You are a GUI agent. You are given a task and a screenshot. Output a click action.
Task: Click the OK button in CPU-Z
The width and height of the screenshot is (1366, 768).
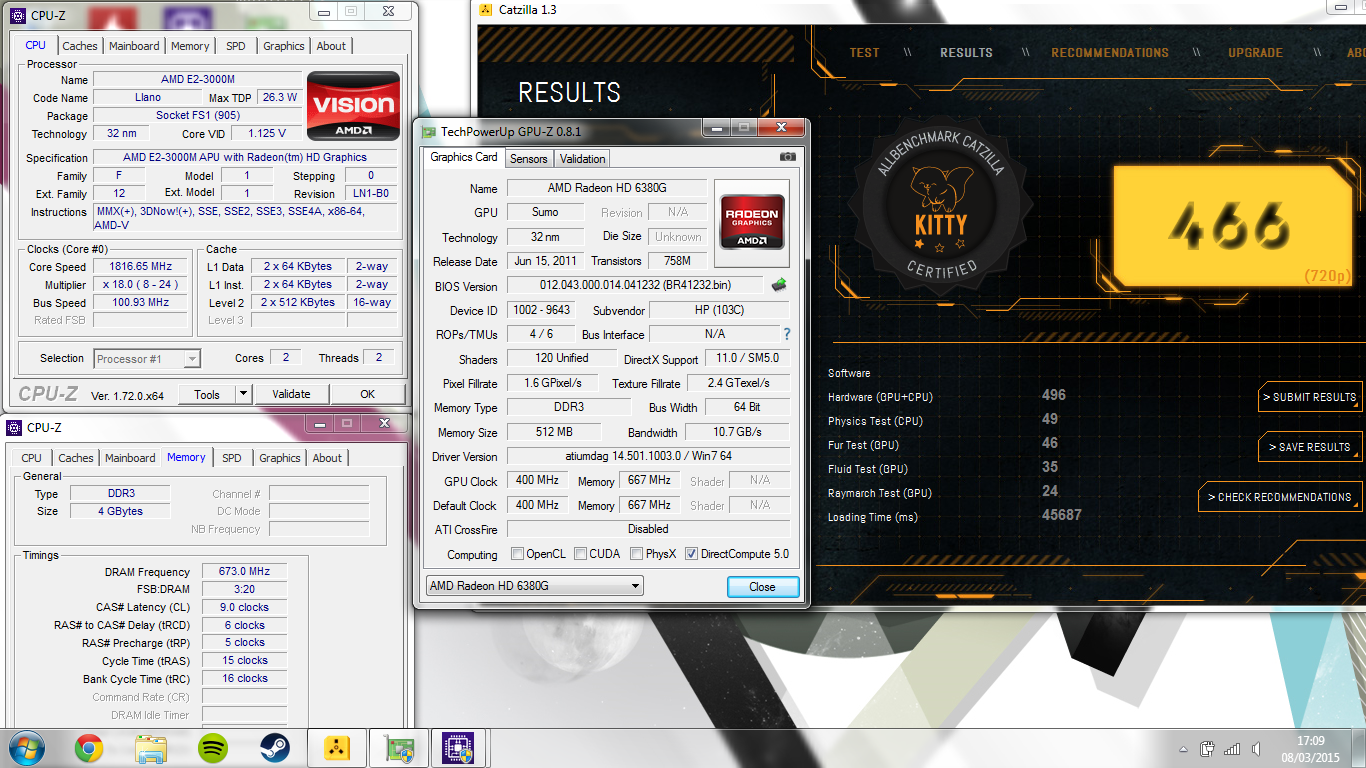(367, 394)
